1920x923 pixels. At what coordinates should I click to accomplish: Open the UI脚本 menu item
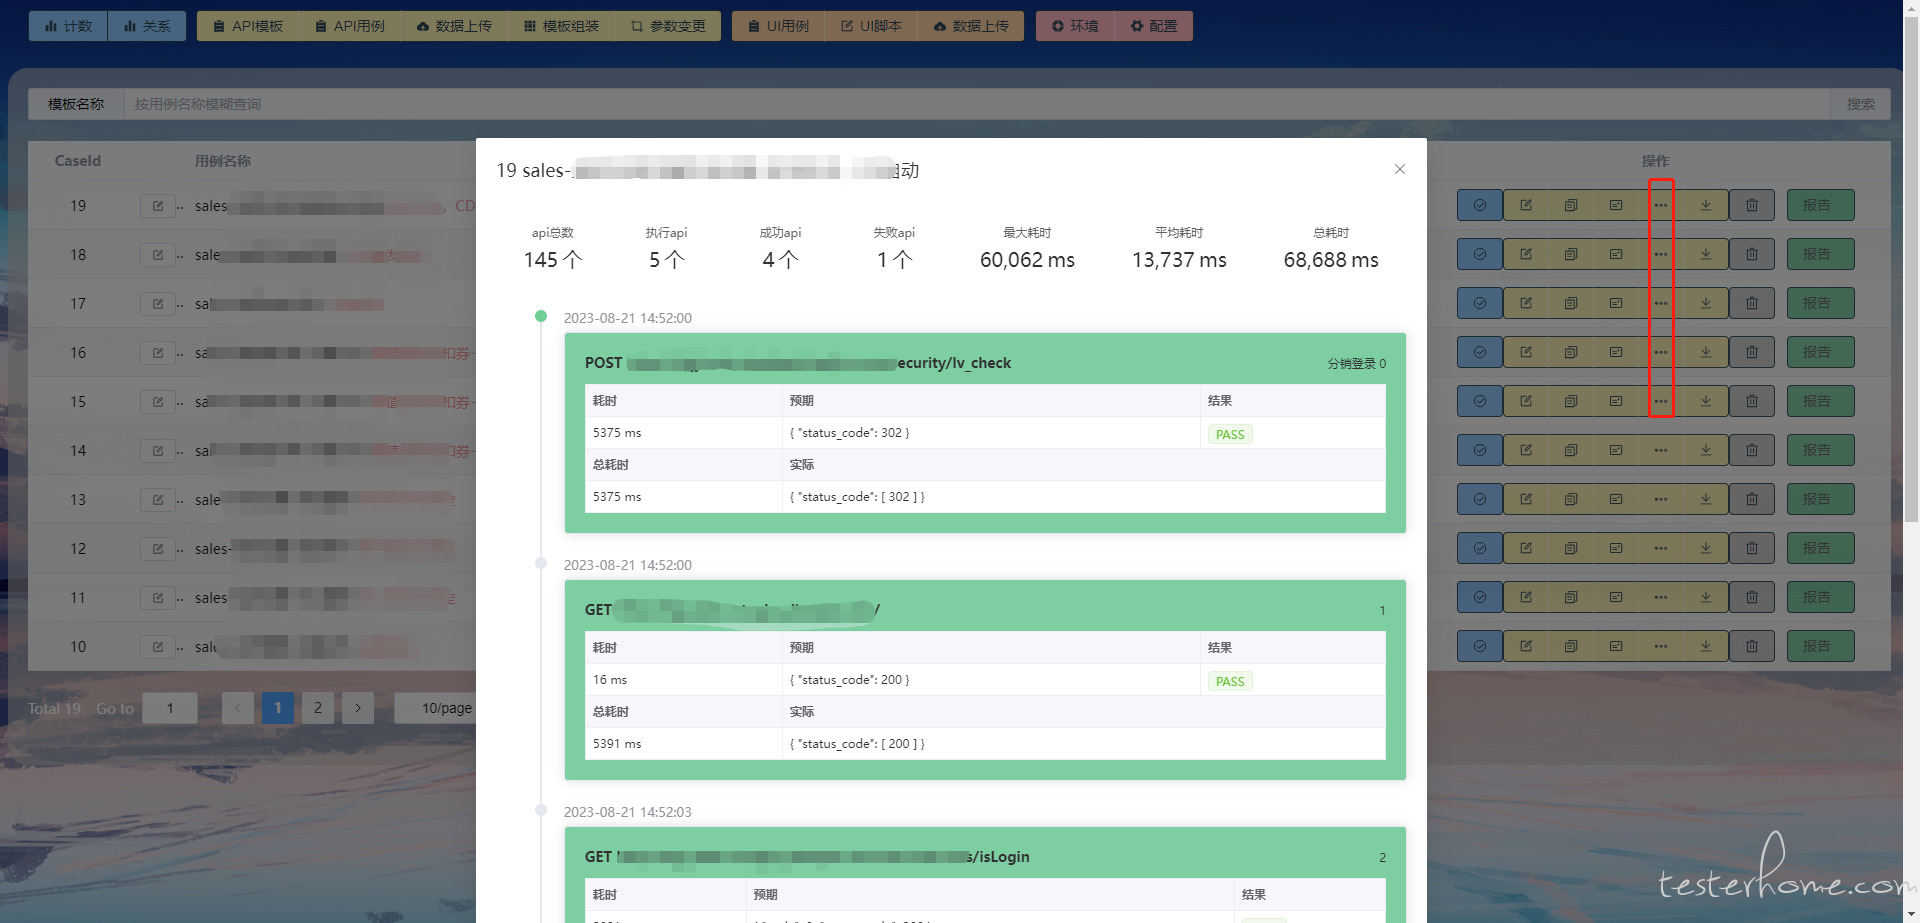pos(871,26)
